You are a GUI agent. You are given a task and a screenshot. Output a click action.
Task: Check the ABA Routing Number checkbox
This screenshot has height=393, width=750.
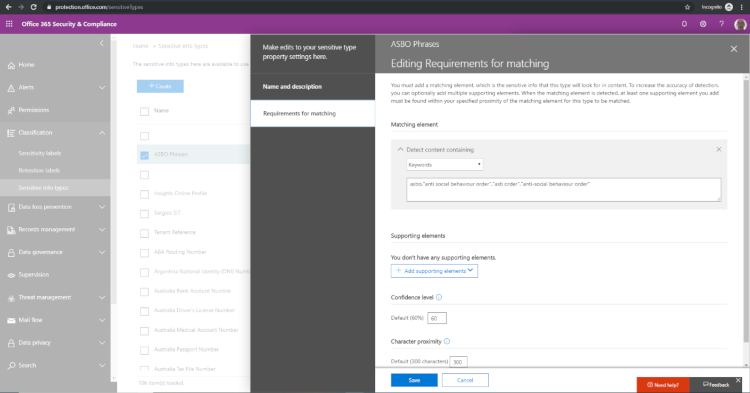[x=144, y=252]
